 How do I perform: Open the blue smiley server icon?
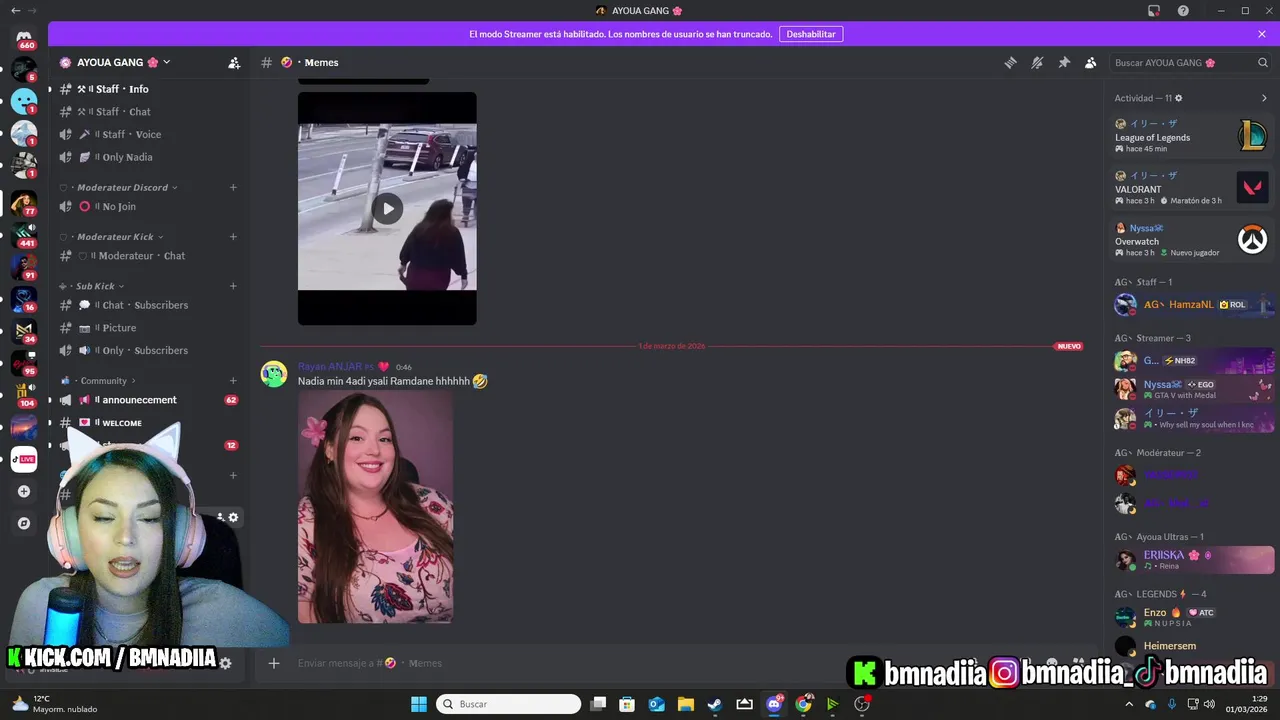tap(24, 101)
